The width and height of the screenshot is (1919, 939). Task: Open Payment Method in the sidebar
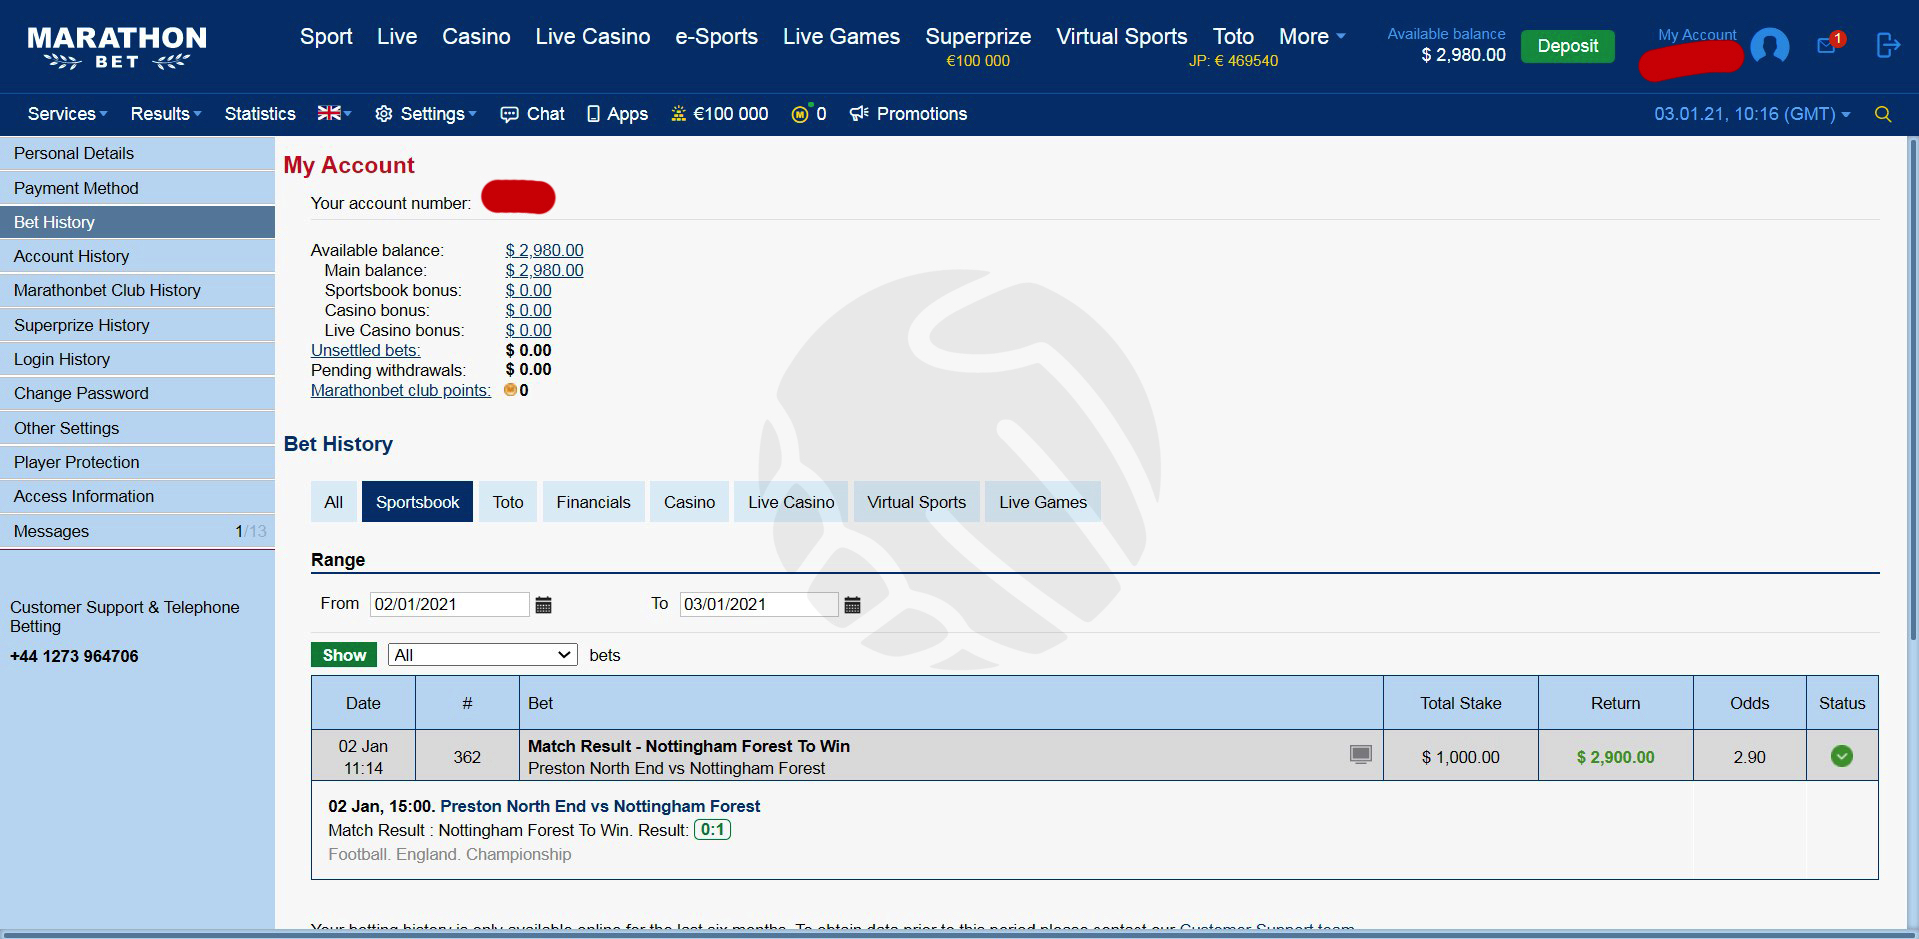(x=137, y=188)
